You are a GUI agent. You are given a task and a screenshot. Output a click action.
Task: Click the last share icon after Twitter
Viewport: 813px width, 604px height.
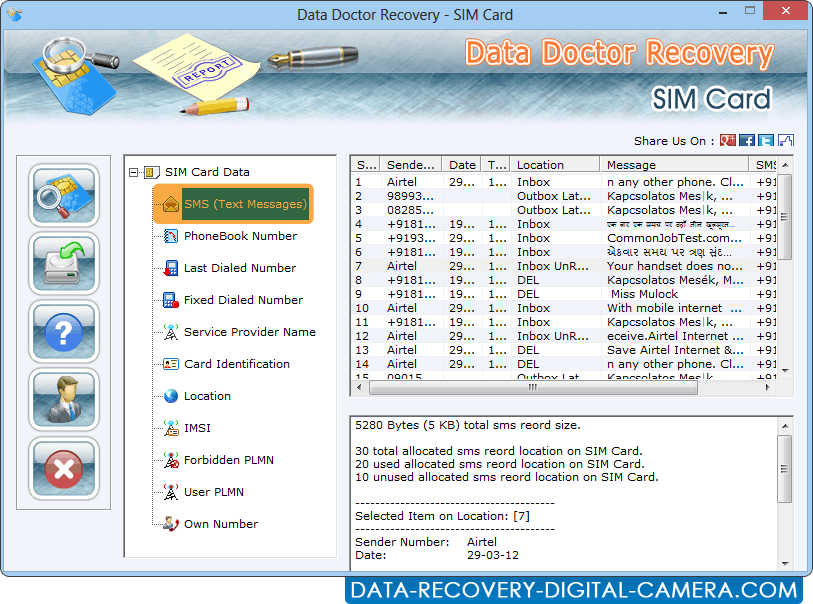click(786, 140)
